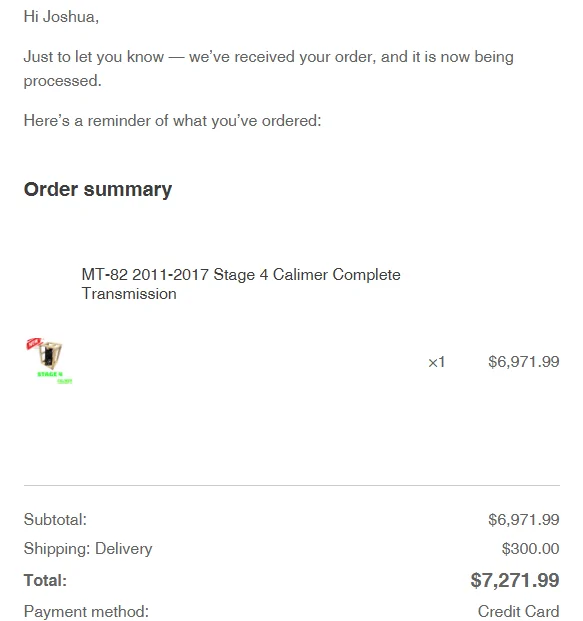Click the Payment method label

86,611
